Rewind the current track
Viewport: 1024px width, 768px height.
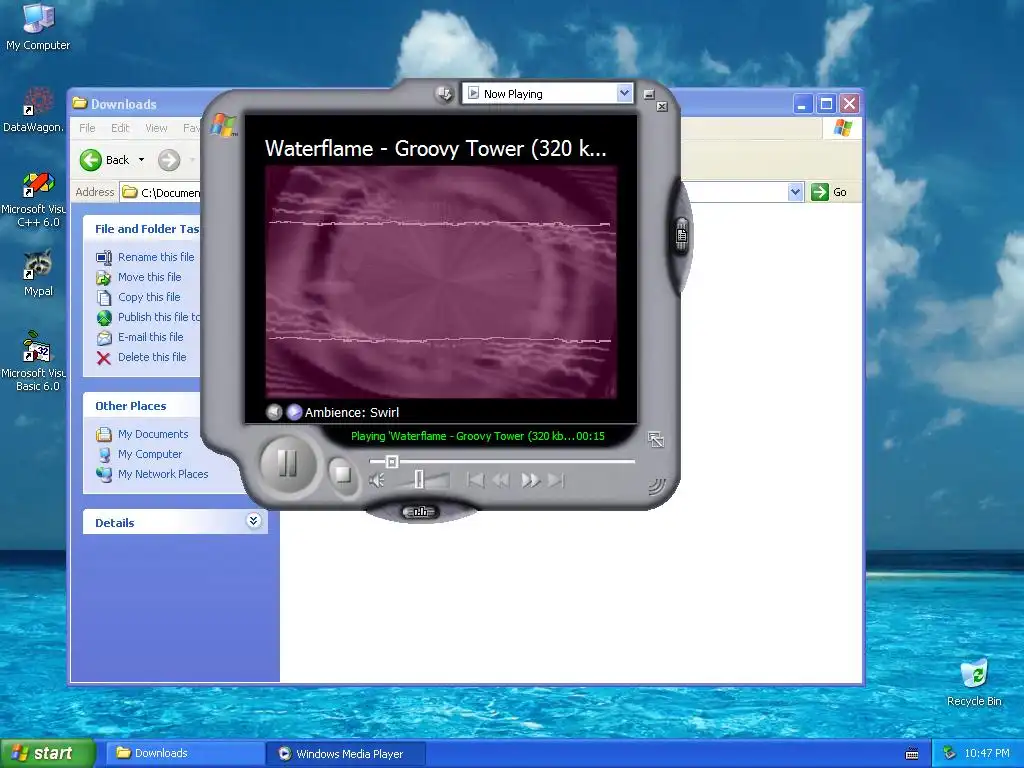tap(501, 481)
